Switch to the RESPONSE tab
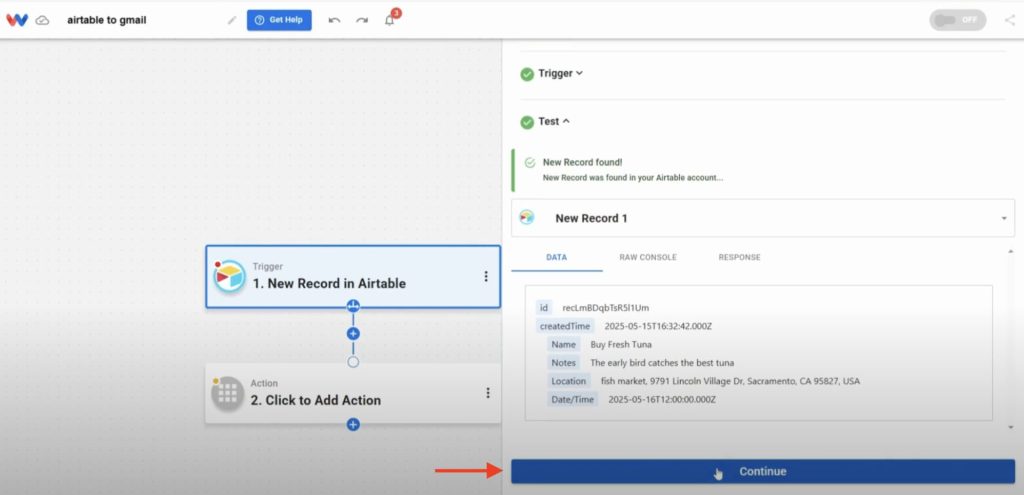The image size is (1024, 495). click(739, 257)
